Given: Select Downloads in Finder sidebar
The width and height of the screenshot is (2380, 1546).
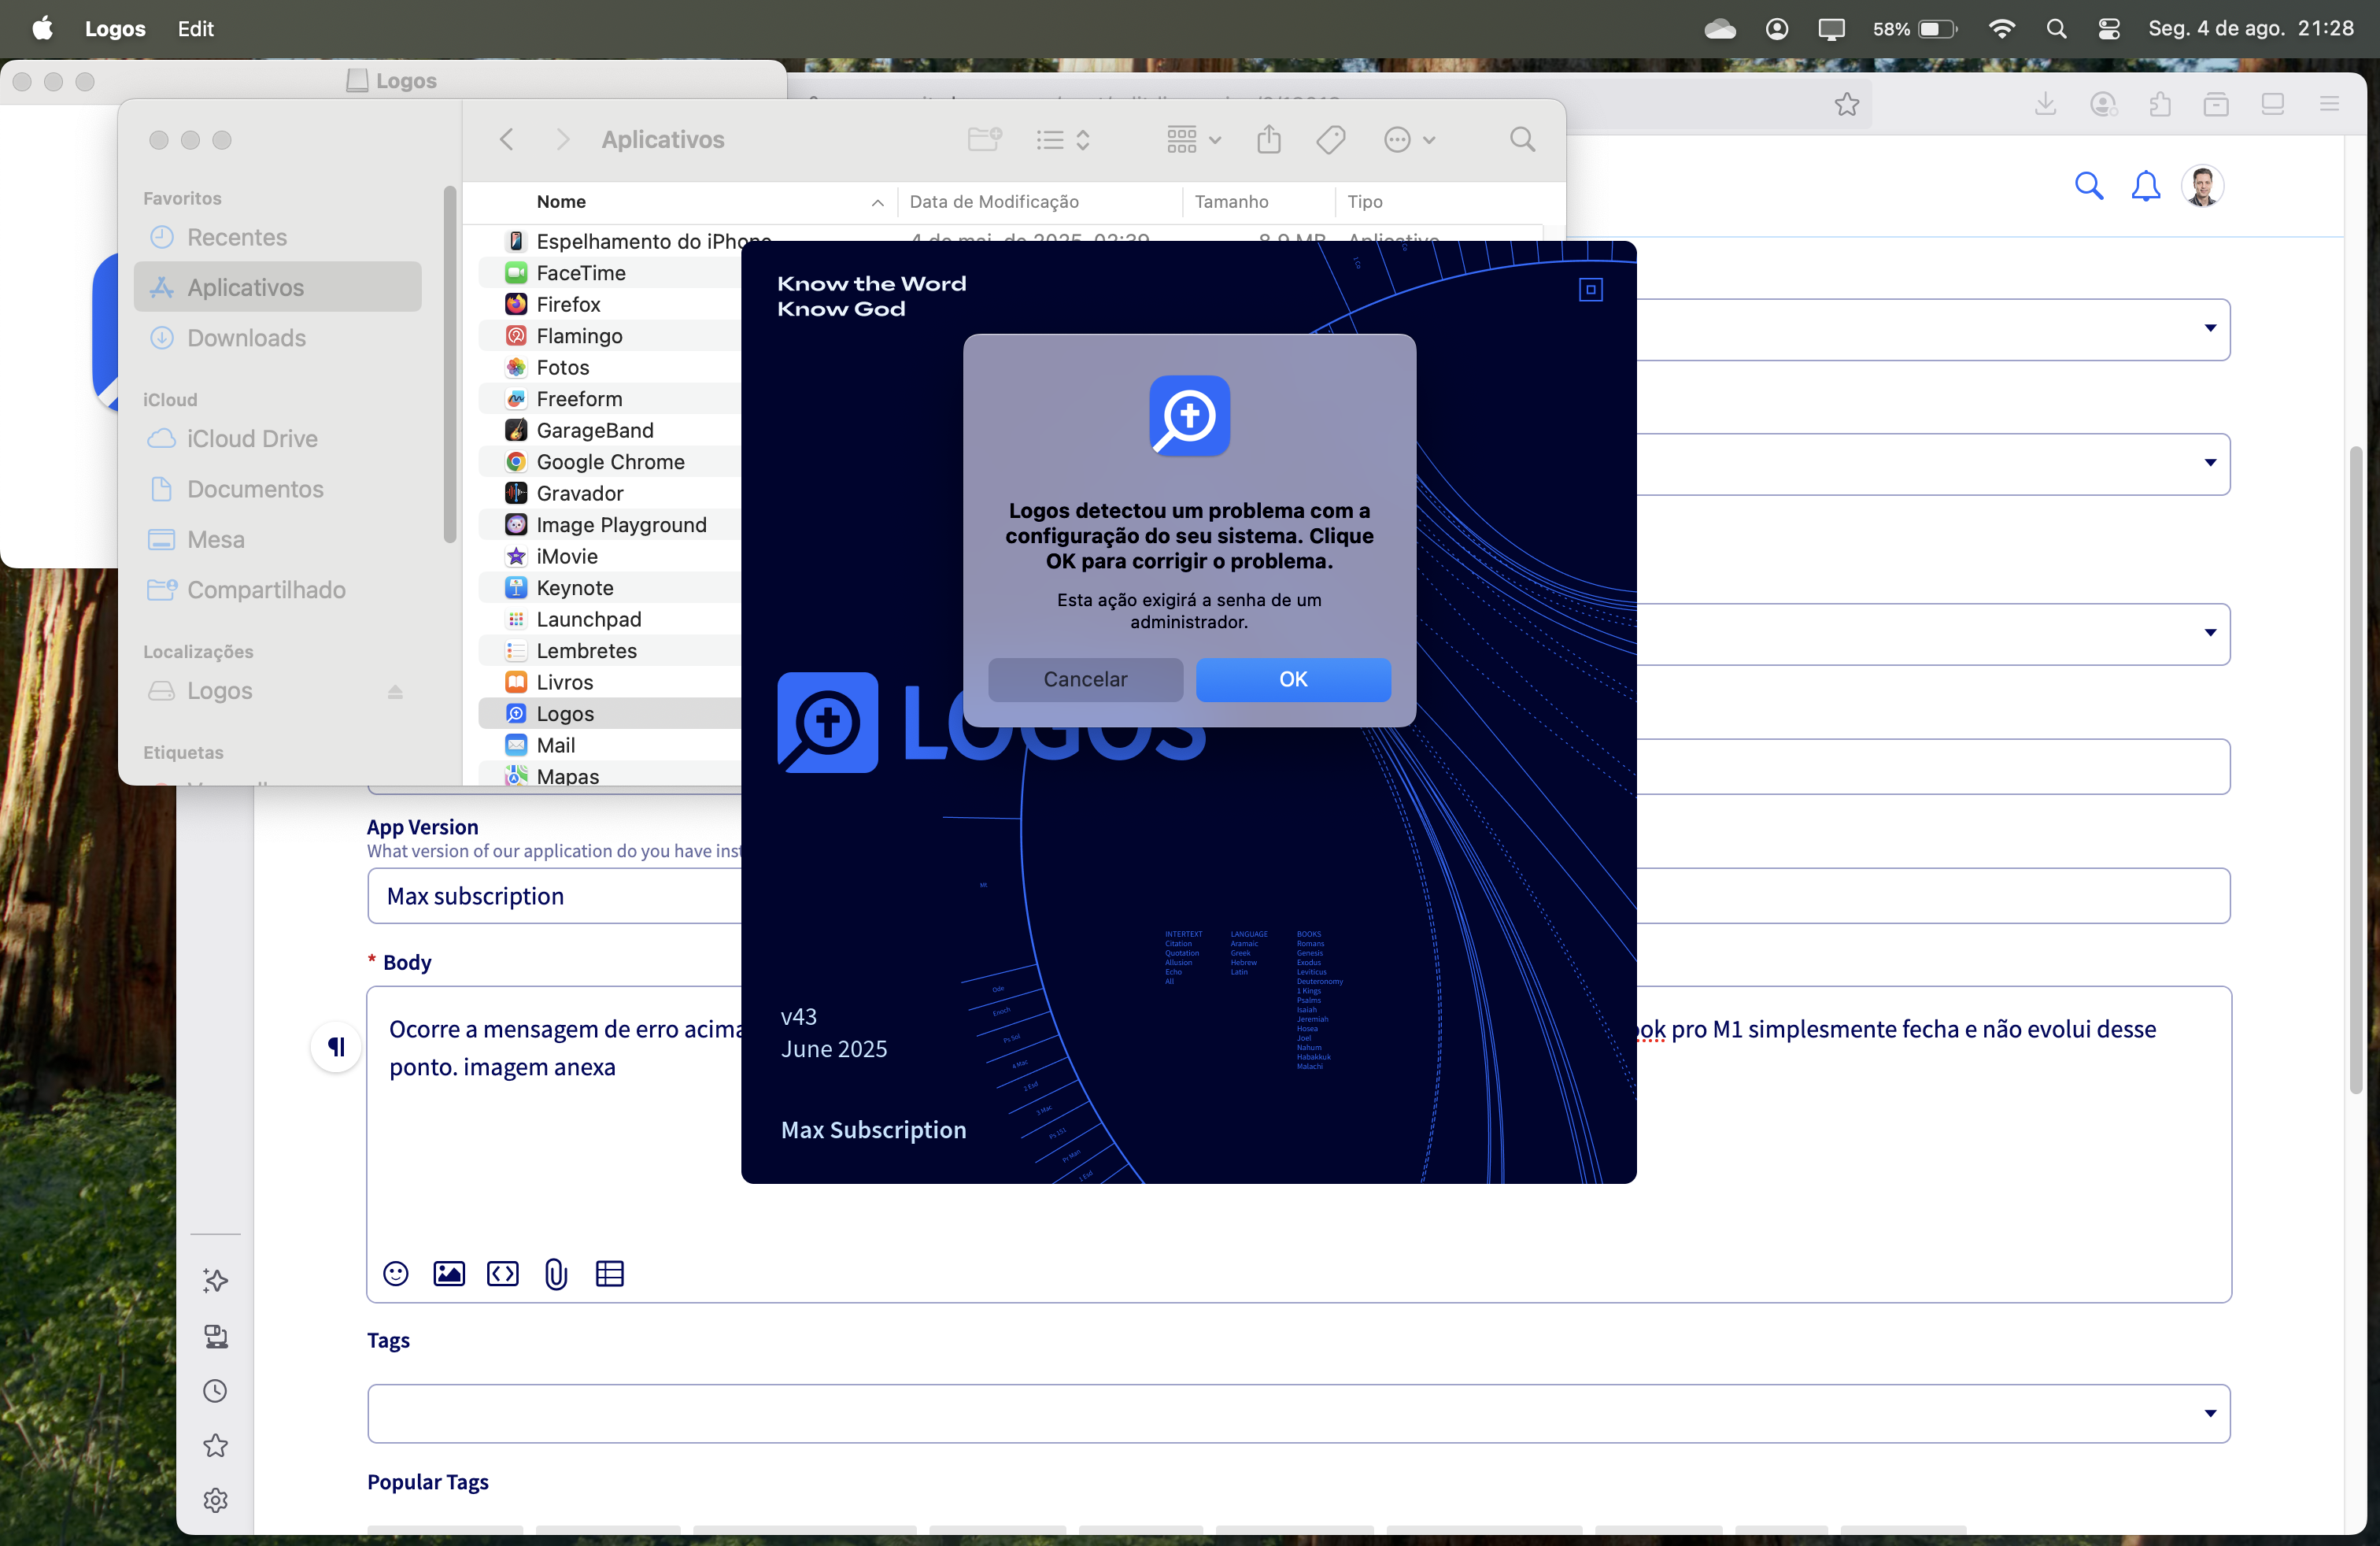Looking at the screenshot, I should tap(277, 337).
